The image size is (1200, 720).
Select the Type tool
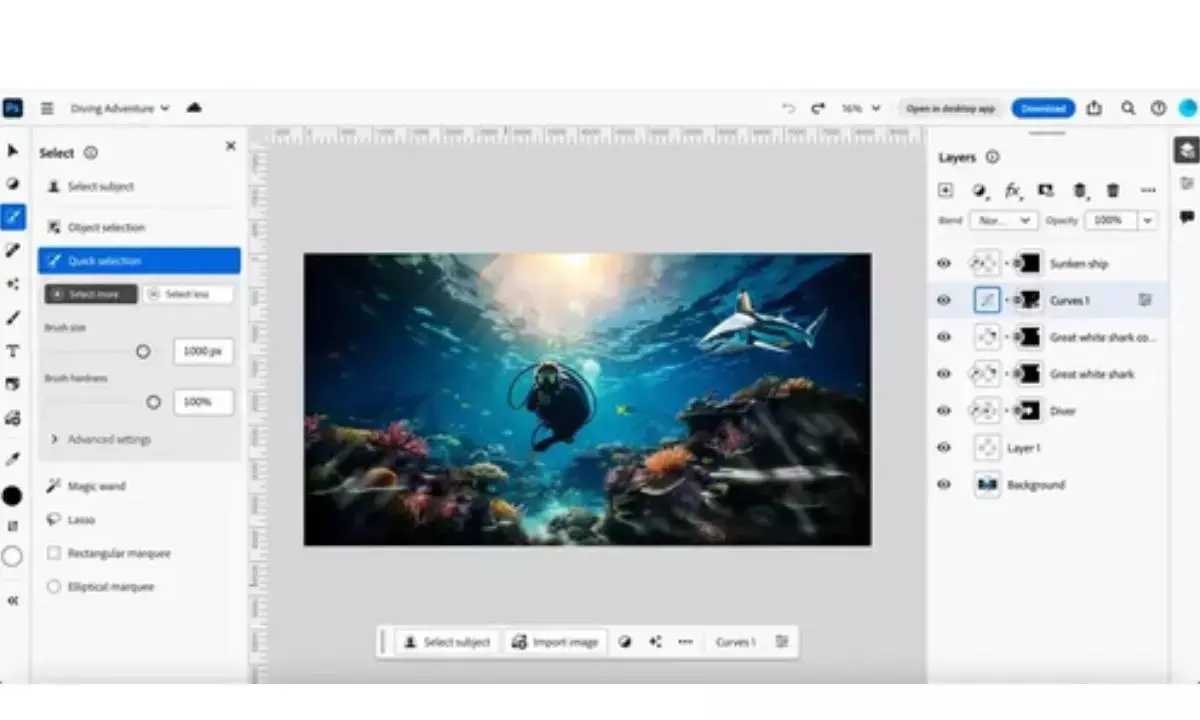point(13,351)
